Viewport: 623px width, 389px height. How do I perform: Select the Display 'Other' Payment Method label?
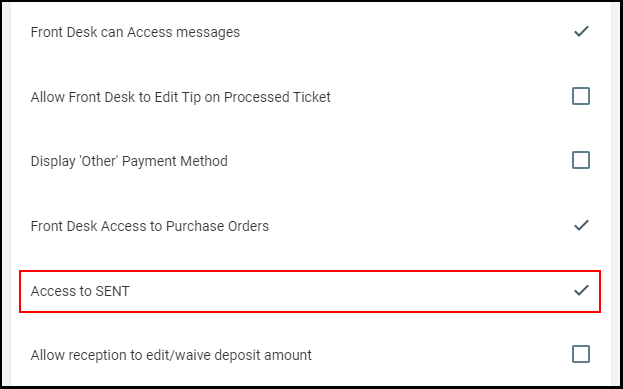129,161
